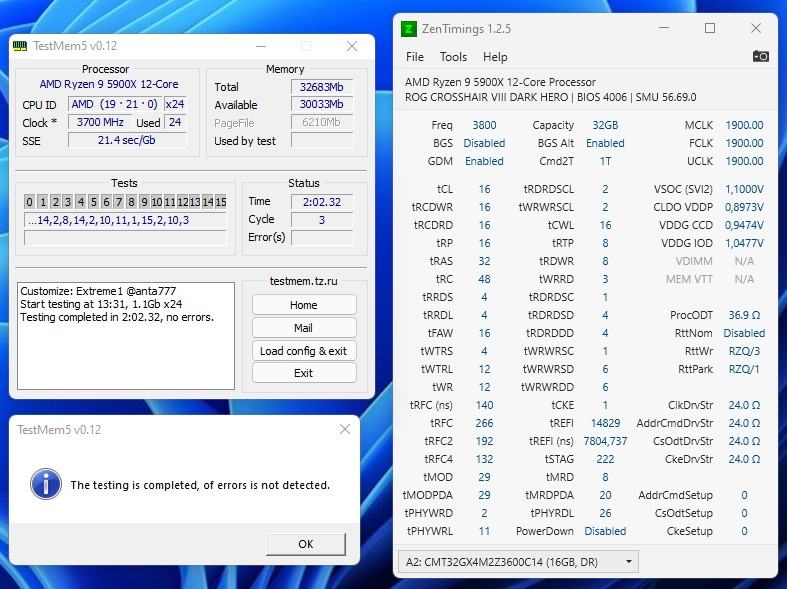
Task: Click the ROG CROSSHAIR VIII DARK HERO line
Action: [x=551, y=97]
